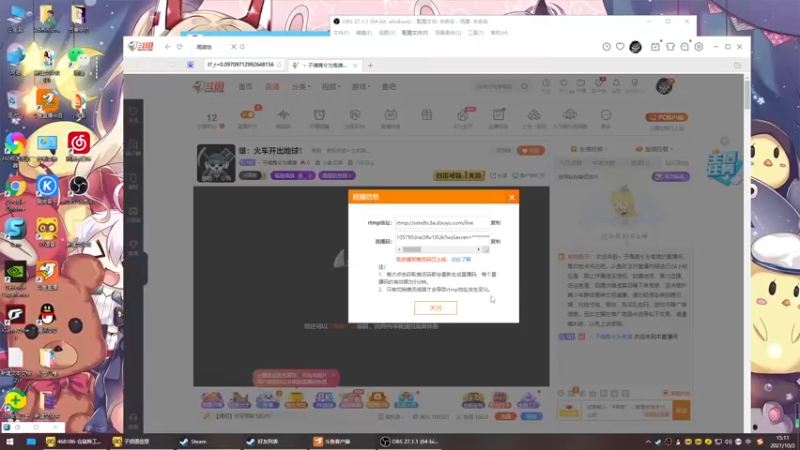Go back in the Douyu client
The width and height of the screenshot is (800, 450).
(x=168, y=46)
